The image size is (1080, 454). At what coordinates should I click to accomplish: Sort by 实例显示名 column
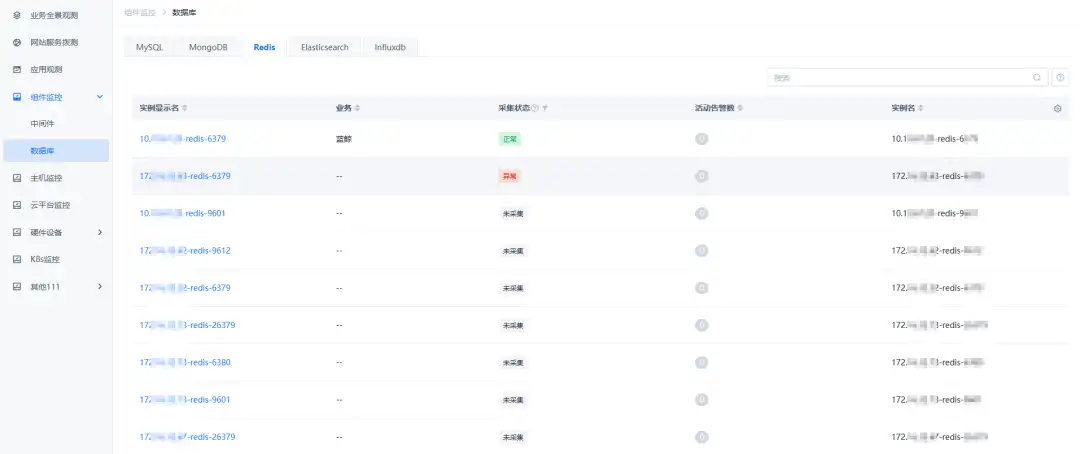[x=185, y=108]
